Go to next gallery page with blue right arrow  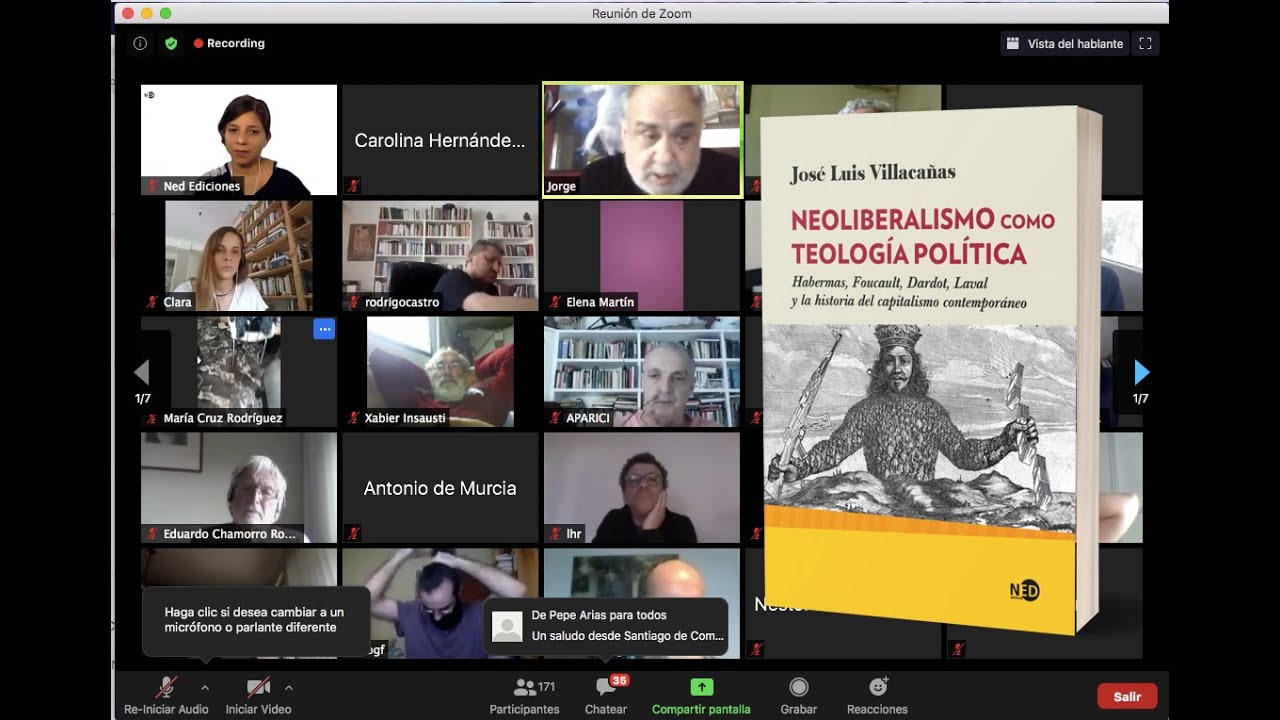(x=1141, y=373)
